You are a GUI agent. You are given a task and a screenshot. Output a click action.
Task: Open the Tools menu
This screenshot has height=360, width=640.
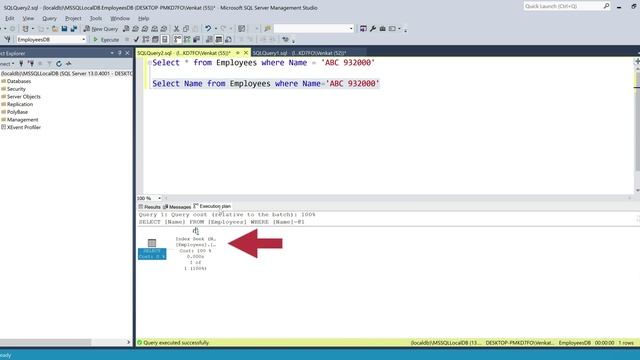point(96,18)
